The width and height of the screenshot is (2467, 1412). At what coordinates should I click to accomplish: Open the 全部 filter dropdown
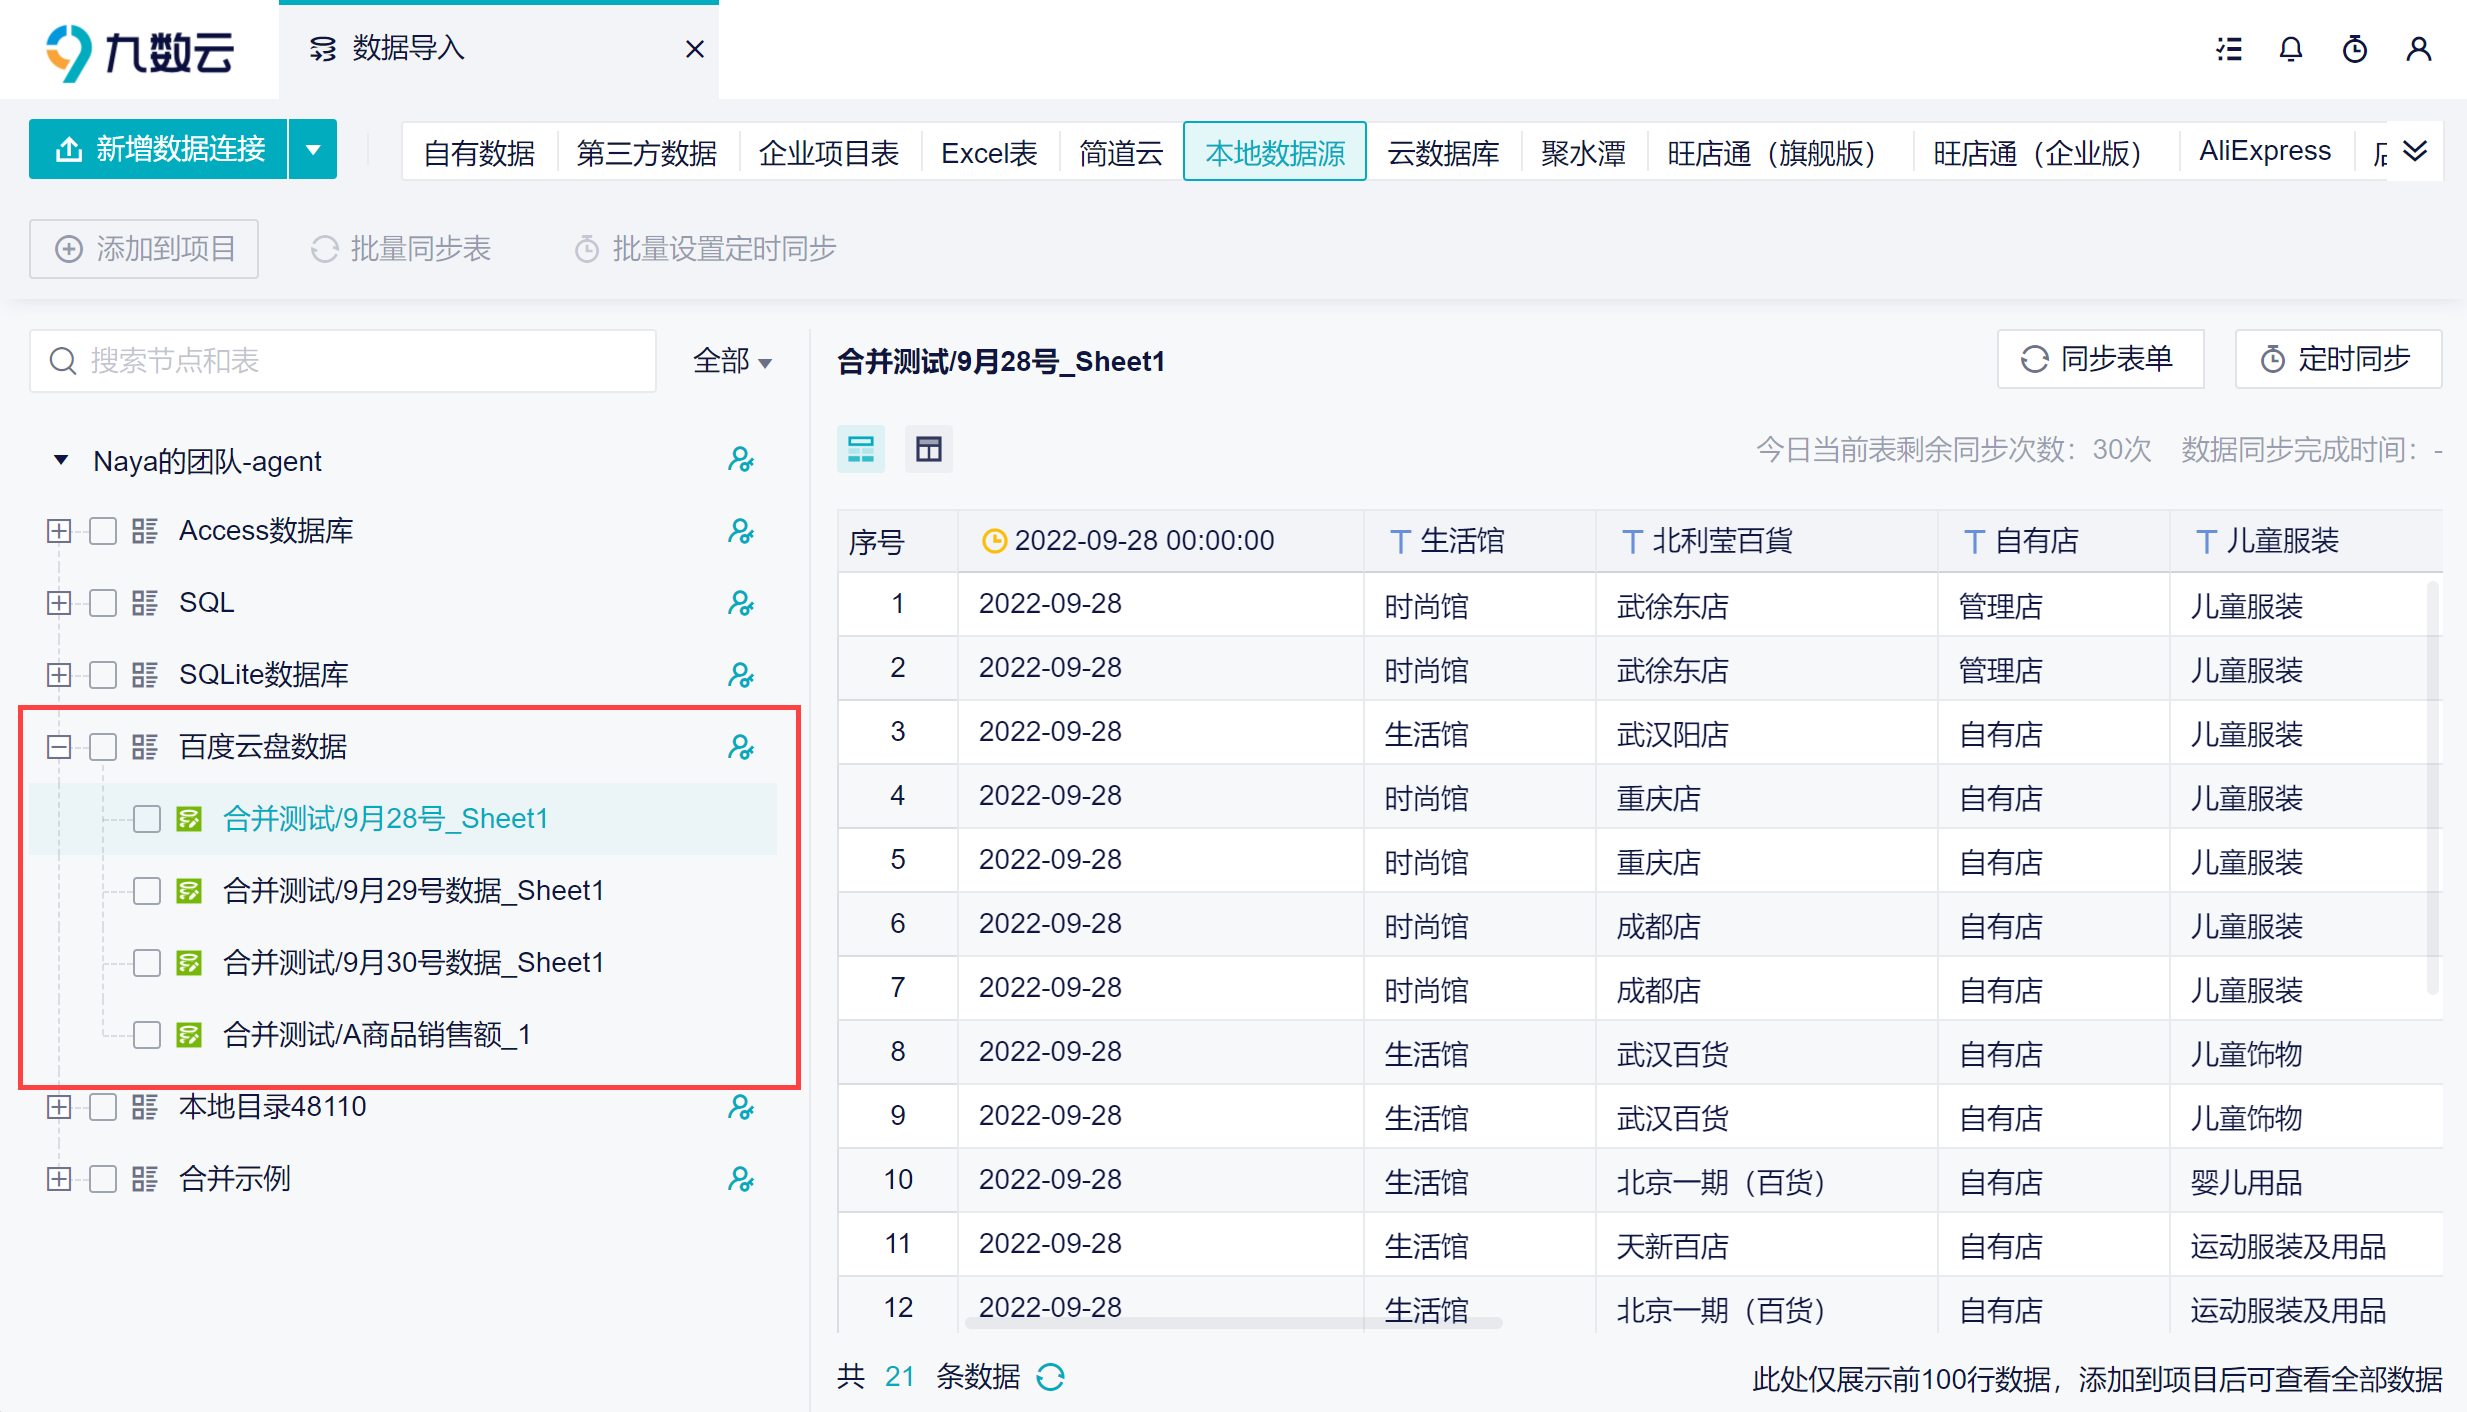[x=732, y=361]
